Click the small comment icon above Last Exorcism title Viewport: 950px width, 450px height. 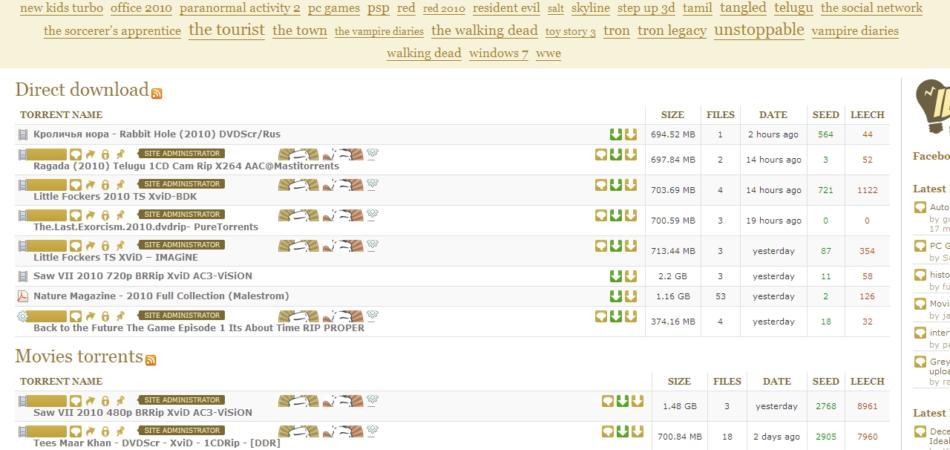[x=75, y=214]
